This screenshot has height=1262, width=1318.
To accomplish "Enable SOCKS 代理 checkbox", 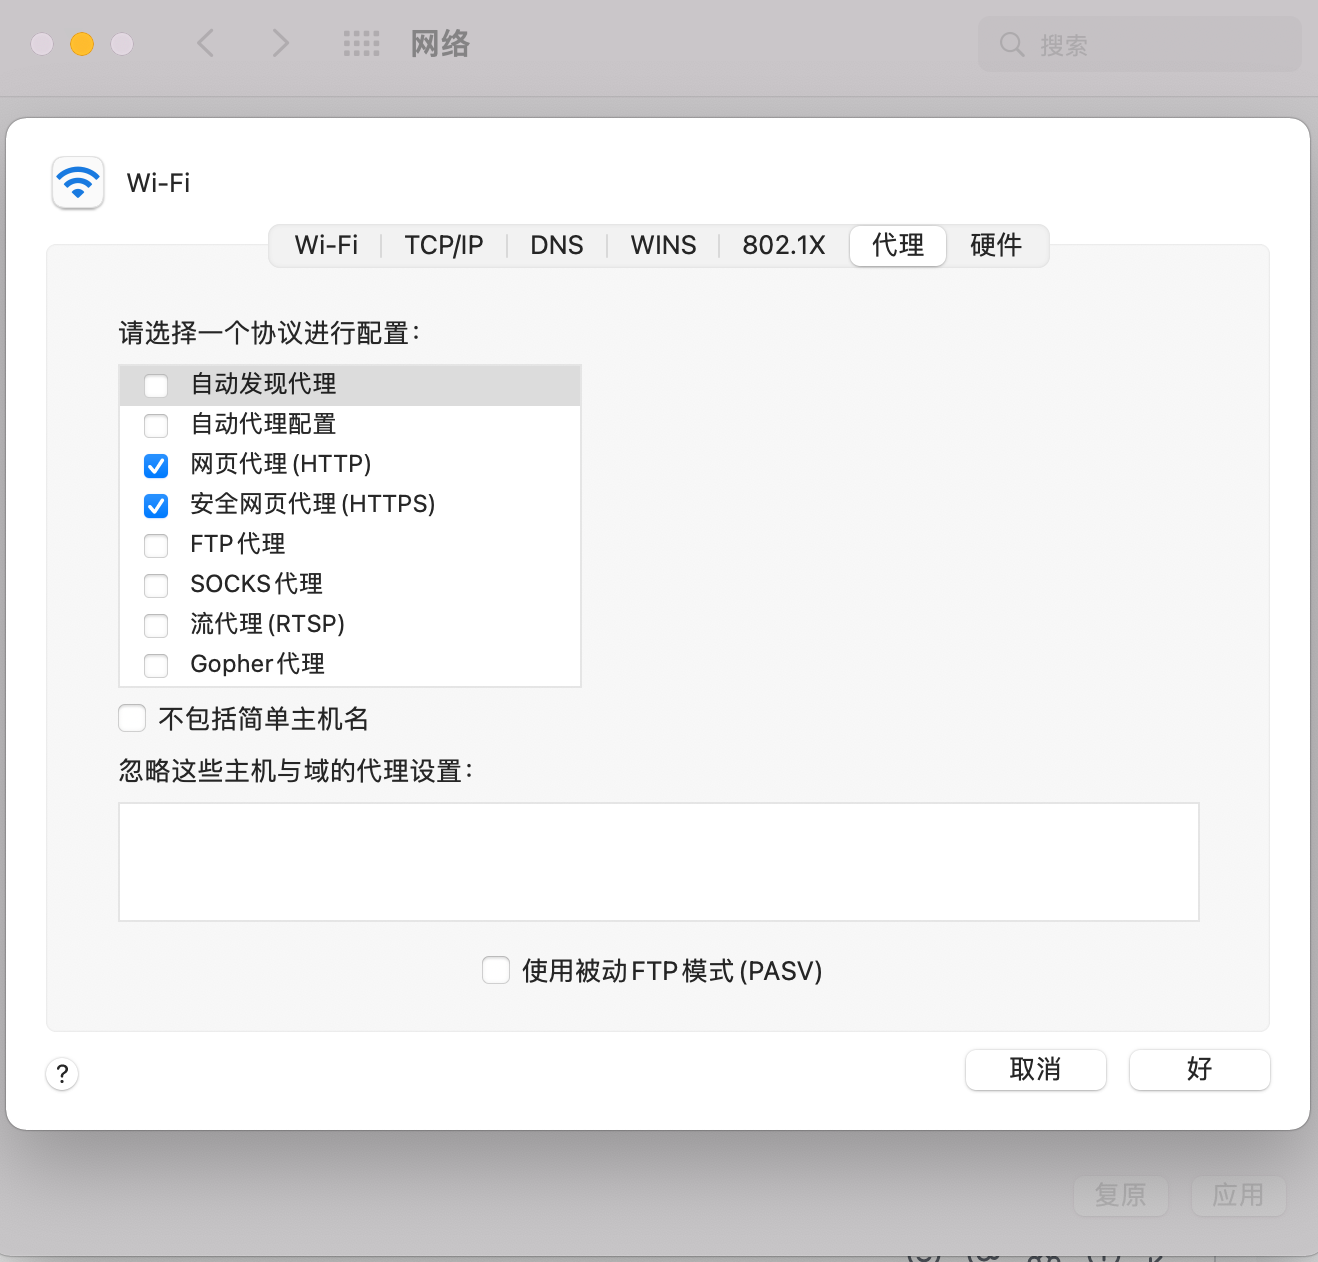I will [156, 586].
